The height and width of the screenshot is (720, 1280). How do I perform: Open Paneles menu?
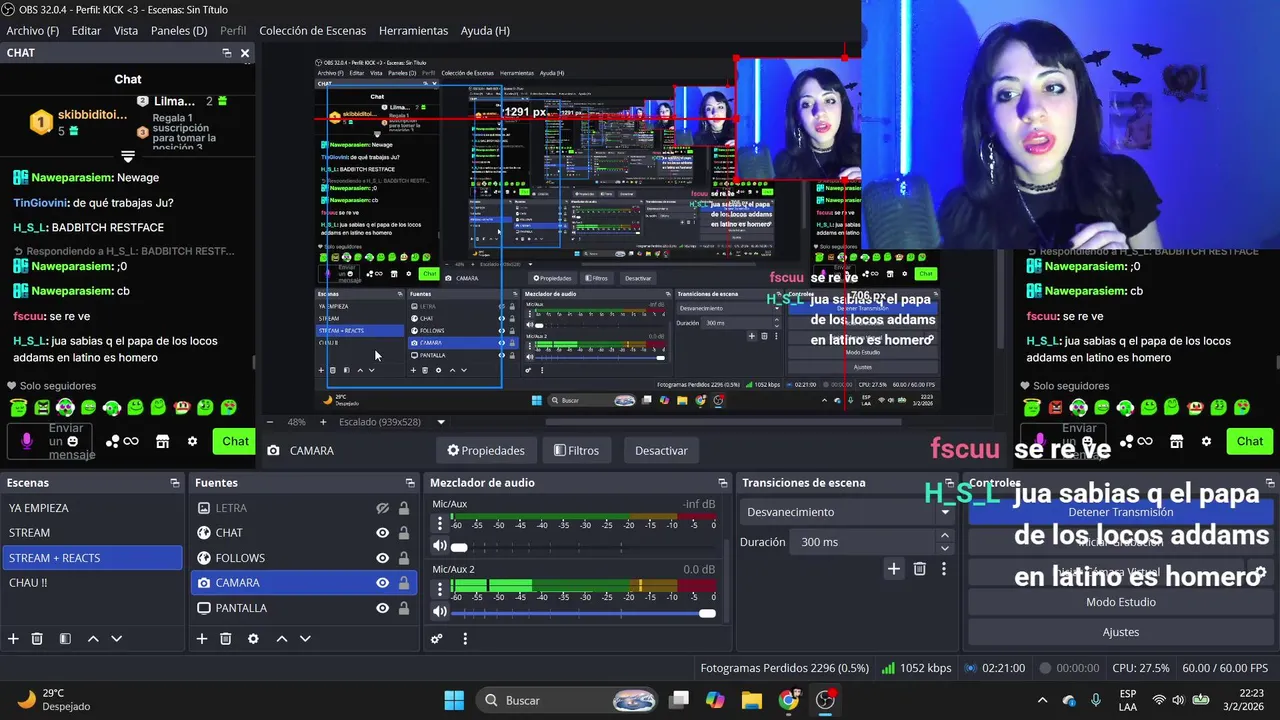179,31
